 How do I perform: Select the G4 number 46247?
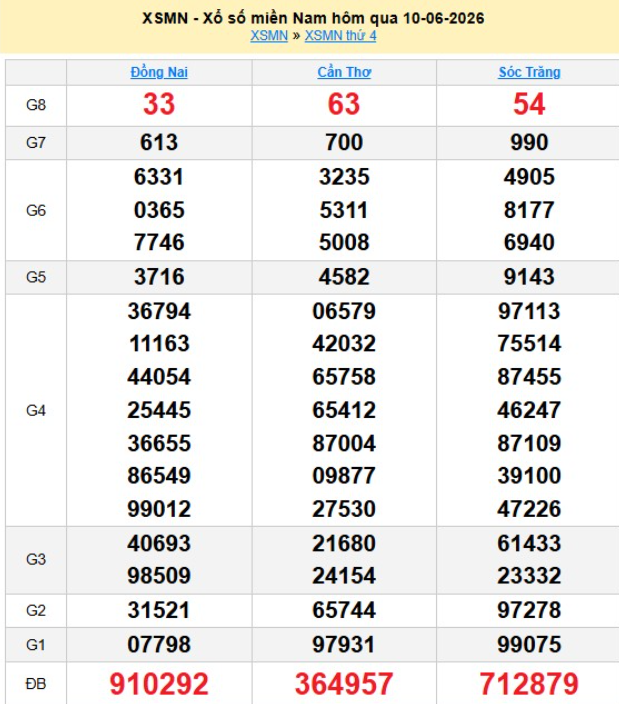click(529, 410)
